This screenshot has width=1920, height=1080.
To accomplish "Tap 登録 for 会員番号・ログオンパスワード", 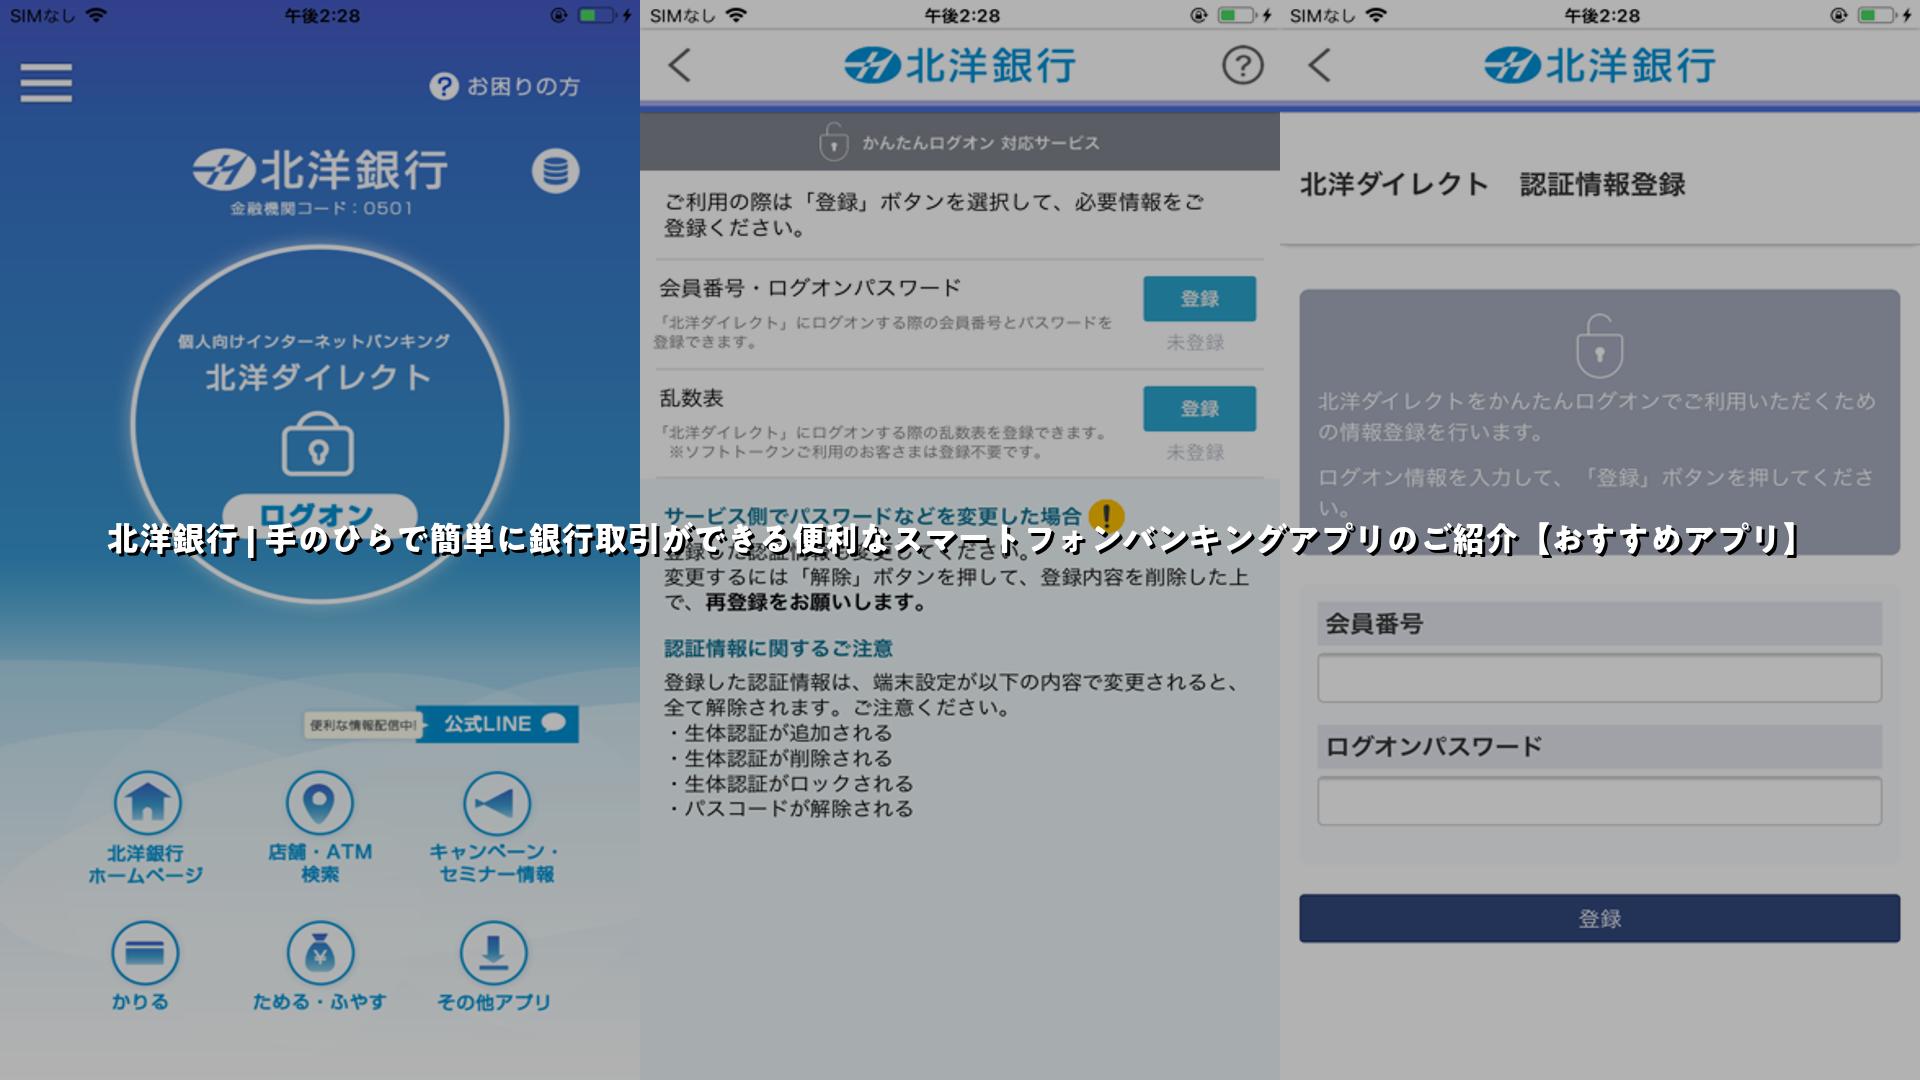I will [1199, 299].
